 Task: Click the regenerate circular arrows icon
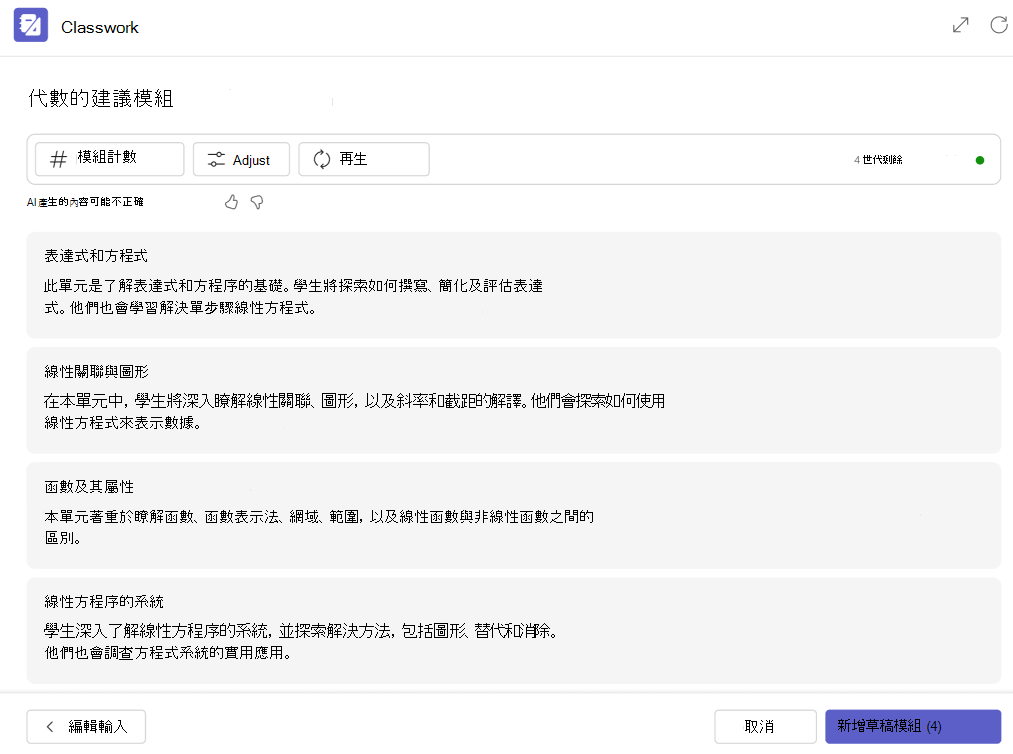pyautogui.click(x=322, y=160)
